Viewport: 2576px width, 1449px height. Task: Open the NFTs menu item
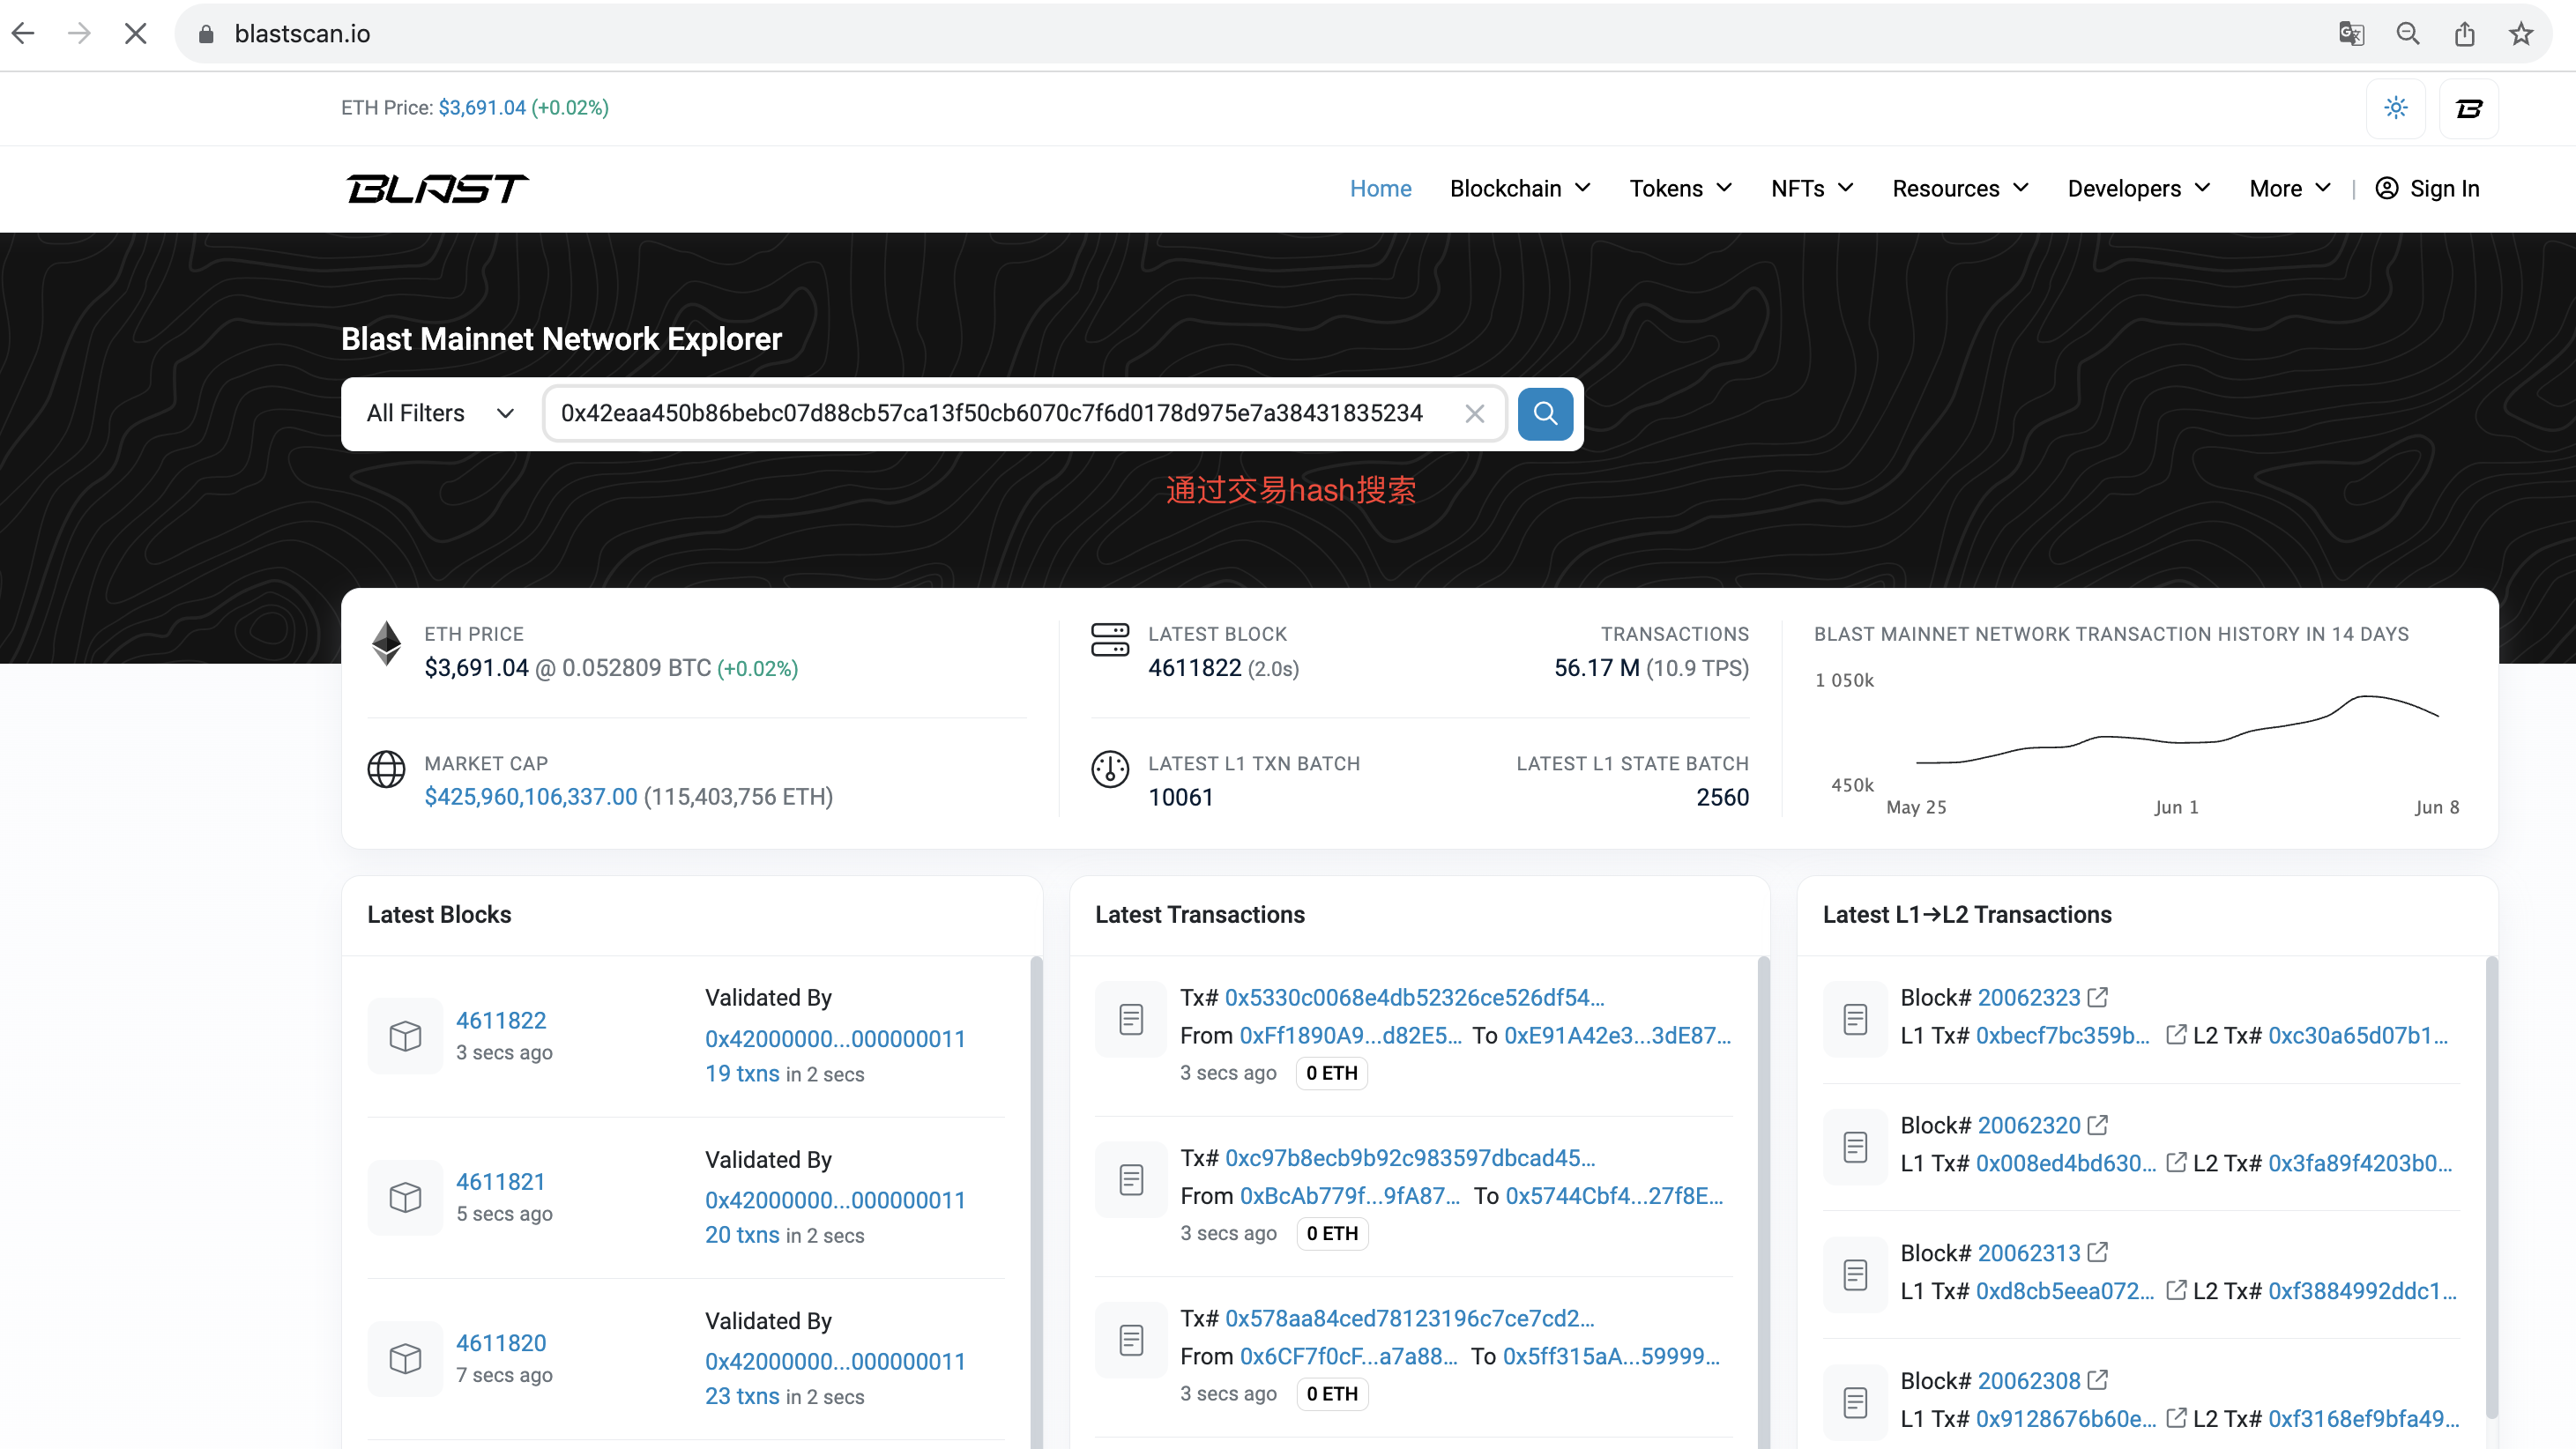point(1811,188)
